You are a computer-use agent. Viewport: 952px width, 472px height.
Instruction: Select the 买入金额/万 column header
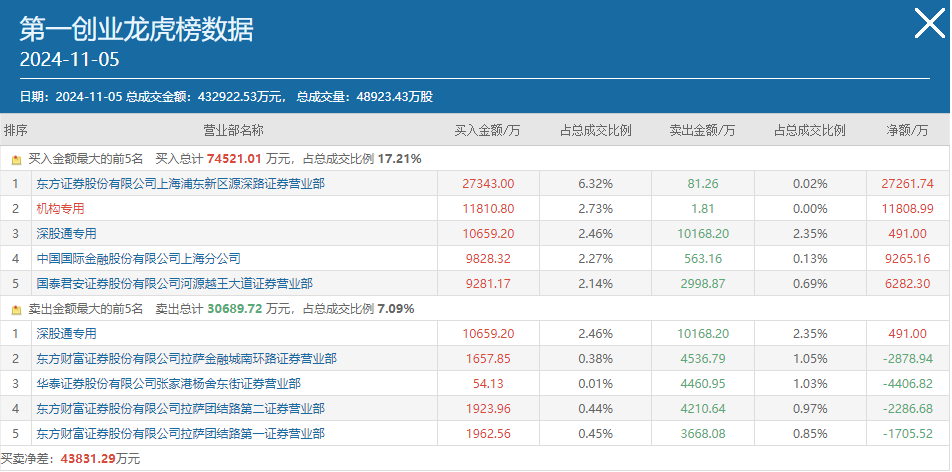tap(488, 131)
